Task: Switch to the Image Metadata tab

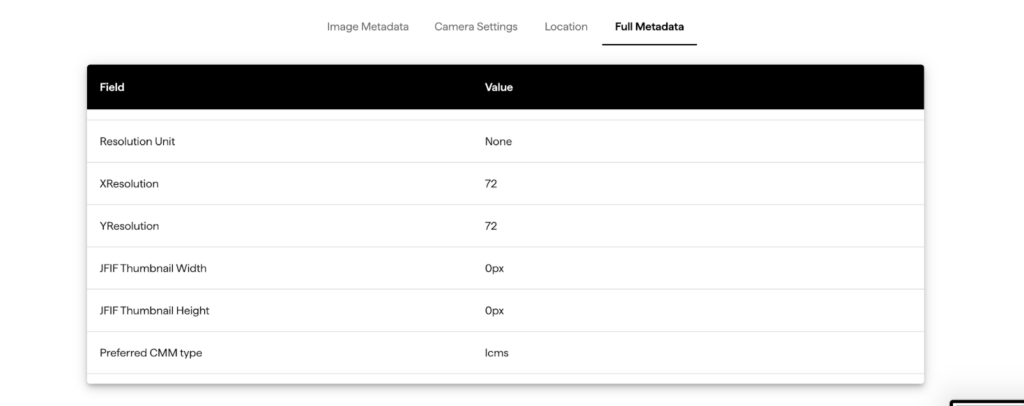Action: [367, 27]
